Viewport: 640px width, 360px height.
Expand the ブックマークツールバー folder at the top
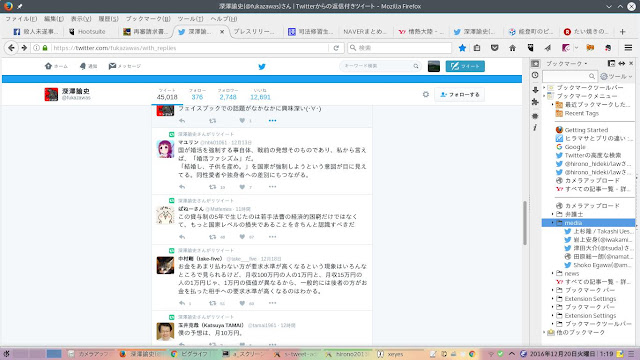coord(544,87)
